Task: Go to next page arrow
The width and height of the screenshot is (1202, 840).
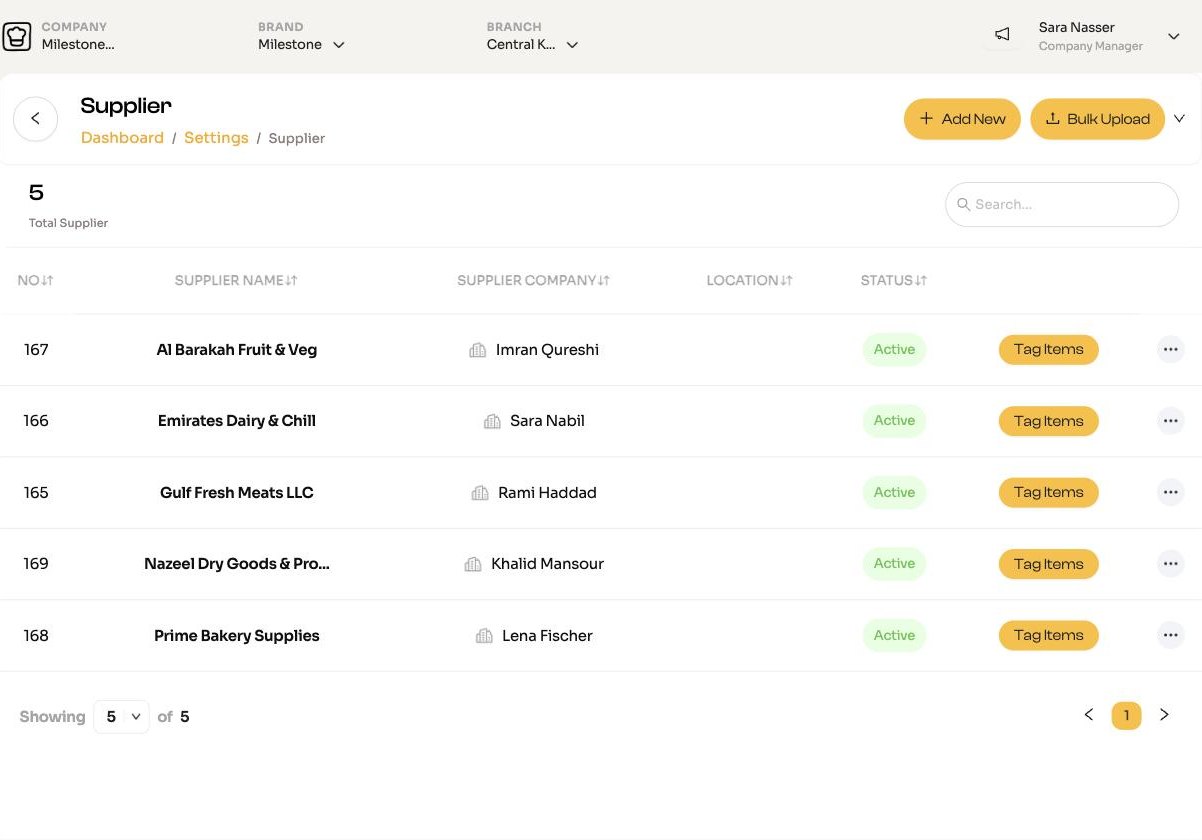Action: point(1164,715)
